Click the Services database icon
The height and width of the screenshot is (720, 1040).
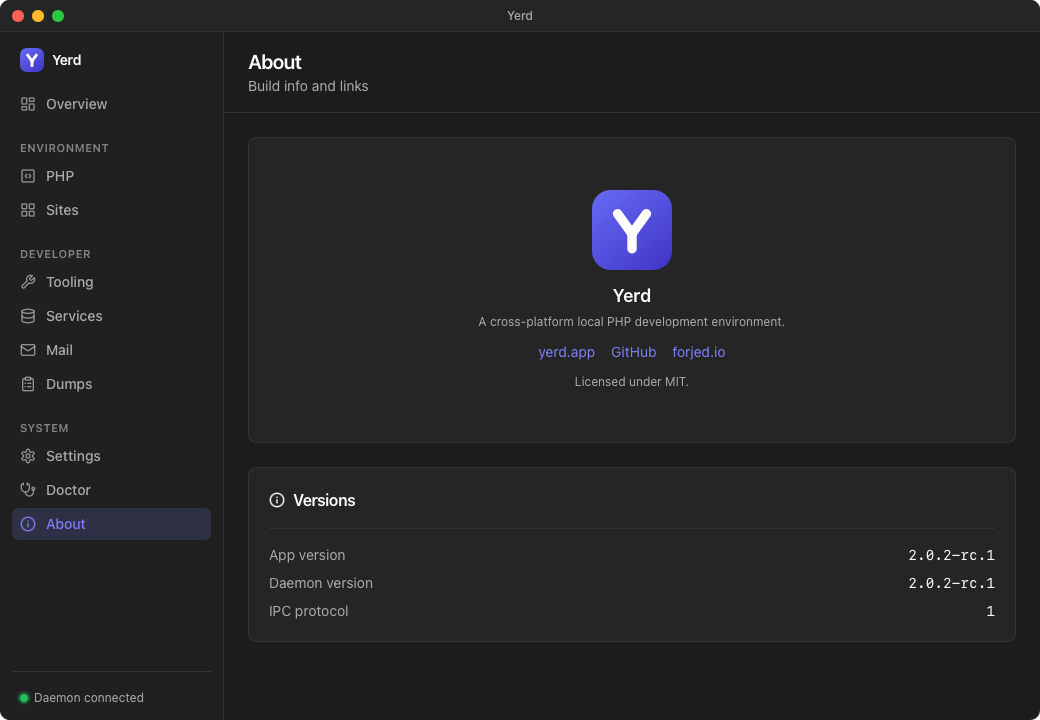coord(28,316)
